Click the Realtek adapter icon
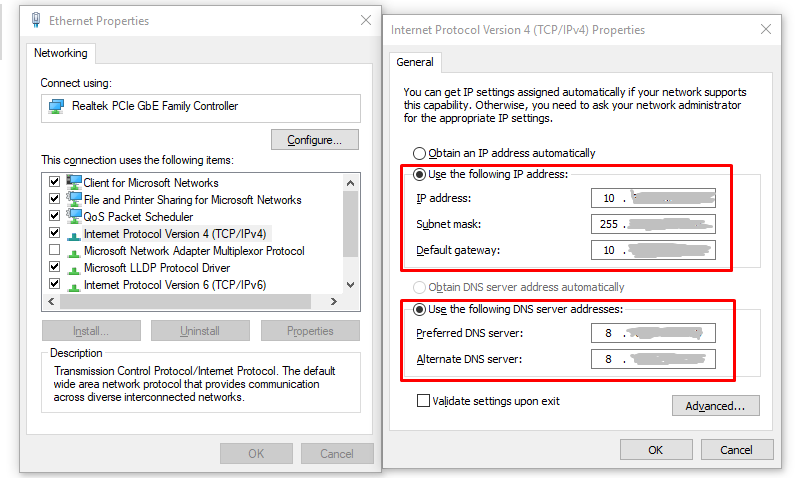Screen dimensions: 806x478 (57, 106)
